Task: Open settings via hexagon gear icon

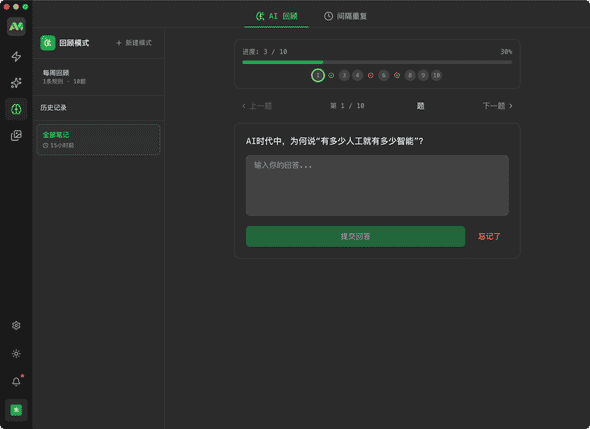Action: tap(16, 326)
